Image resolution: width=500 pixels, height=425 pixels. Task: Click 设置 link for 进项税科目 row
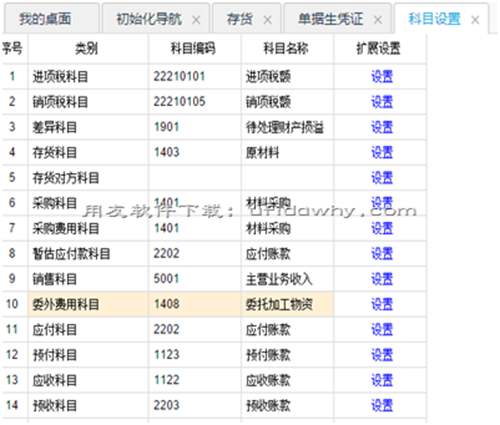coord(382,77)
